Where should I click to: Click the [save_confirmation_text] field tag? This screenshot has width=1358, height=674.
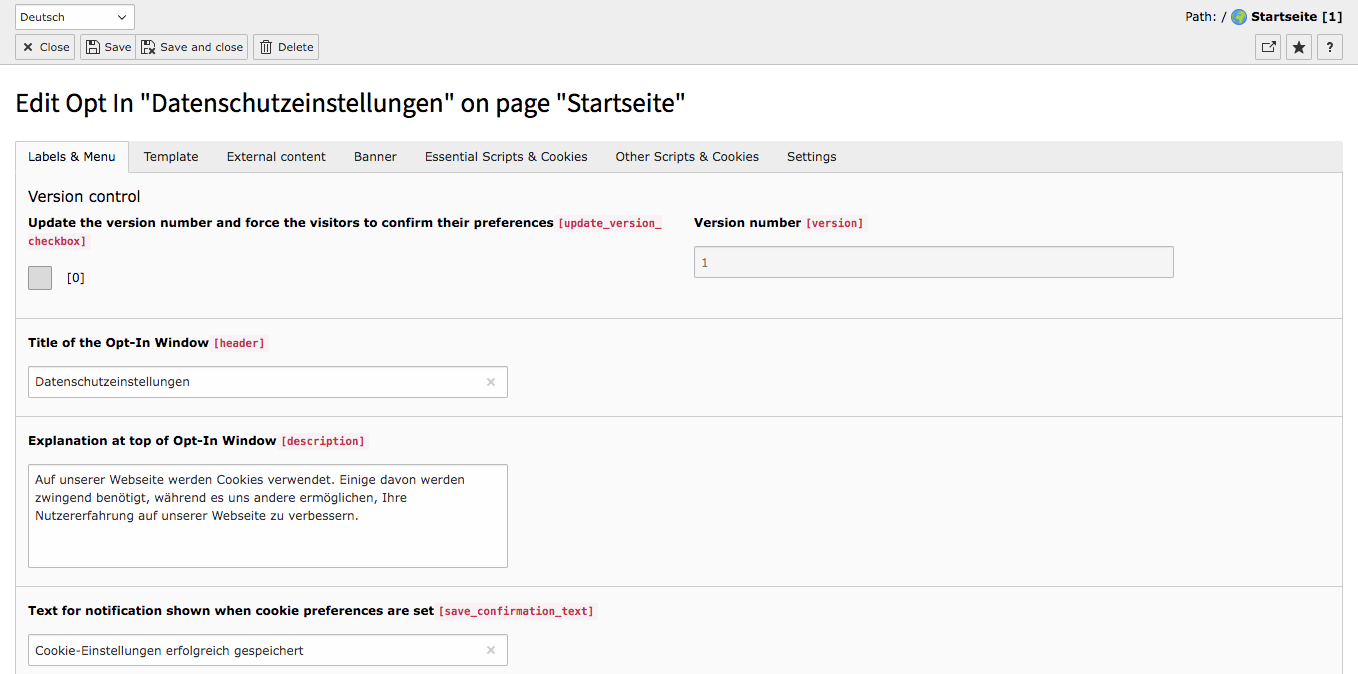516,611
